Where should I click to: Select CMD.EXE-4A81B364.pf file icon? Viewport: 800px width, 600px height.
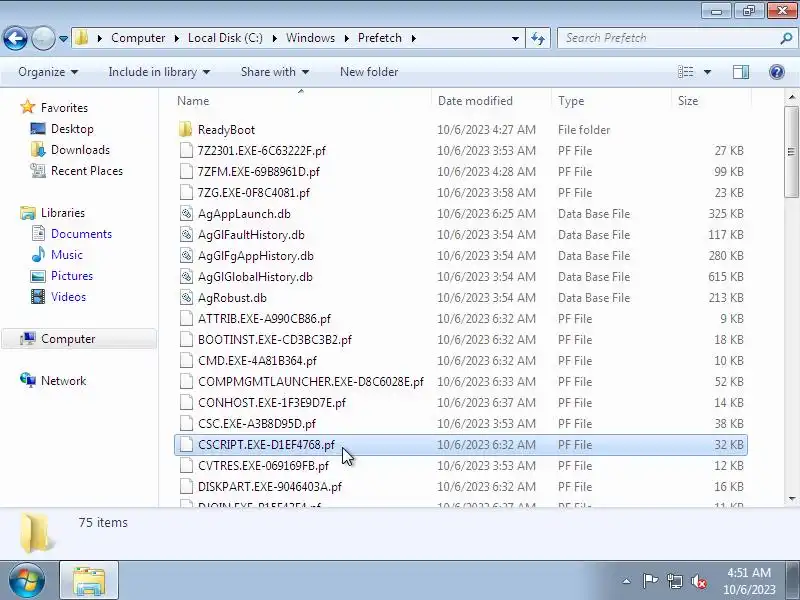pyautogui.click(x=186, y=361)
